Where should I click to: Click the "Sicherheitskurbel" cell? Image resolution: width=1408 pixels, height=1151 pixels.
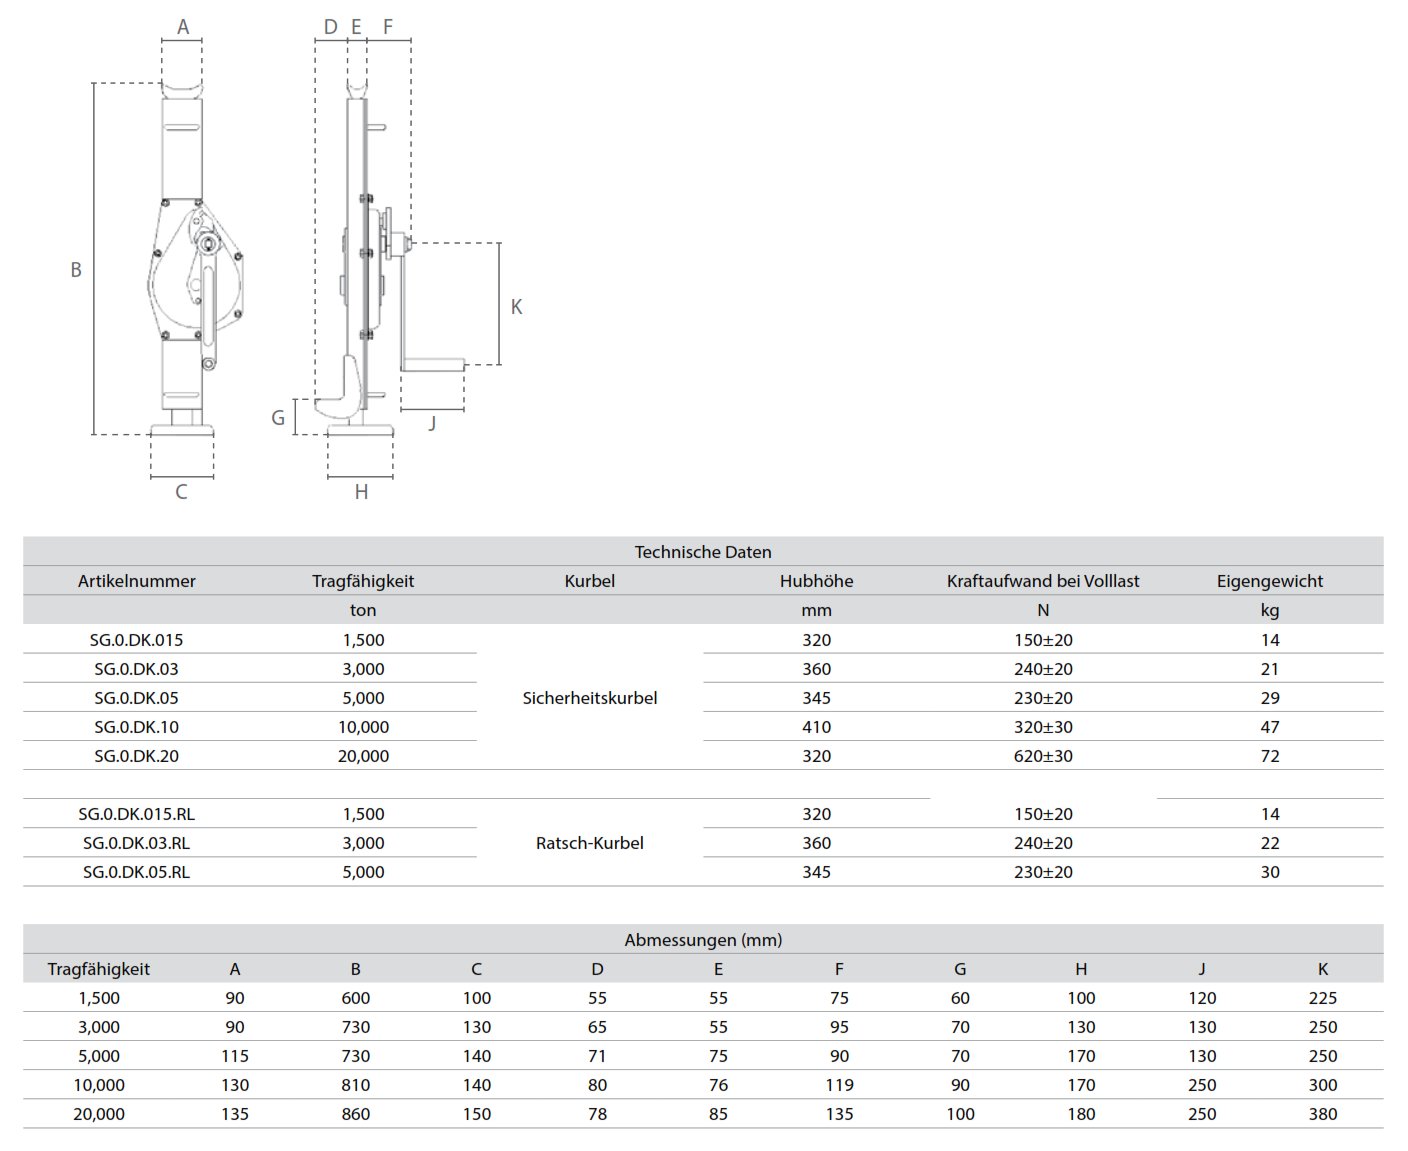pyautogui.click(x=590, y=698)
